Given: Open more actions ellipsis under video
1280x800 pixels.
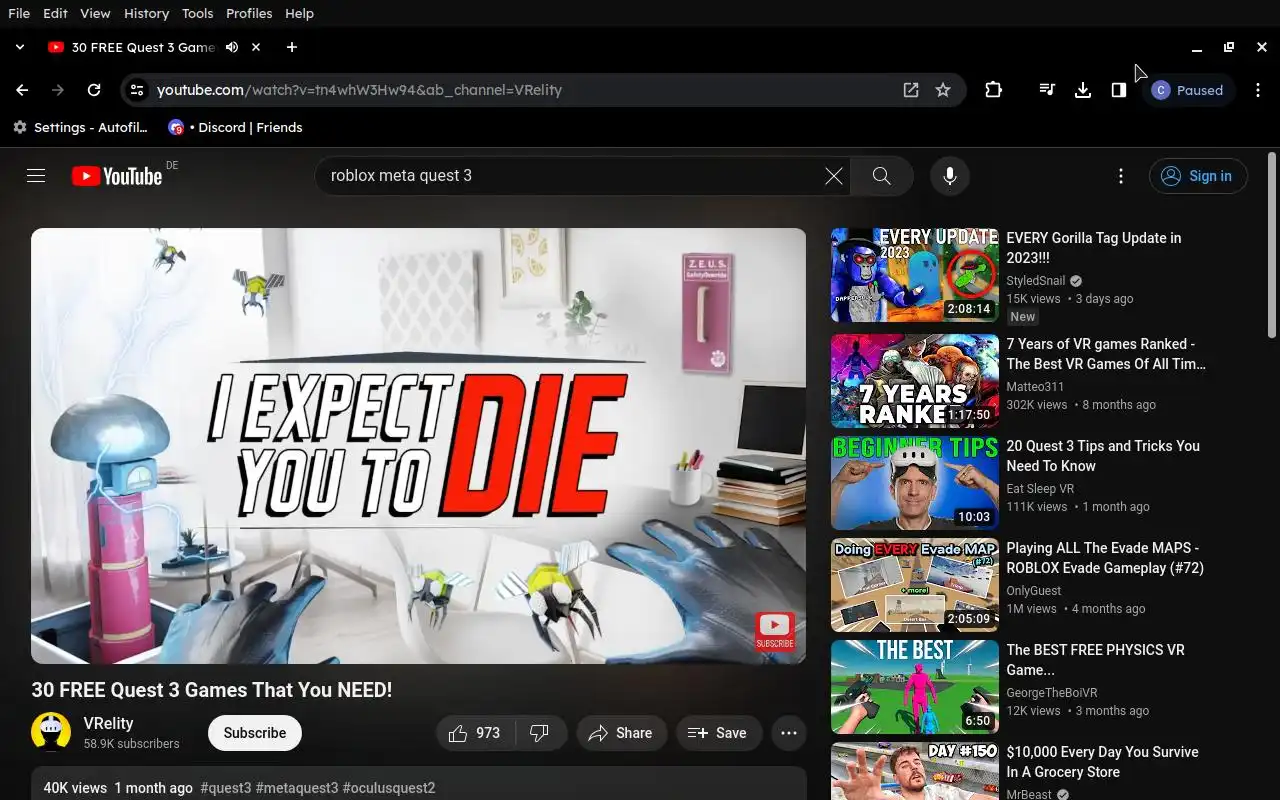Looking at the screenshot, I should [789, 733].
